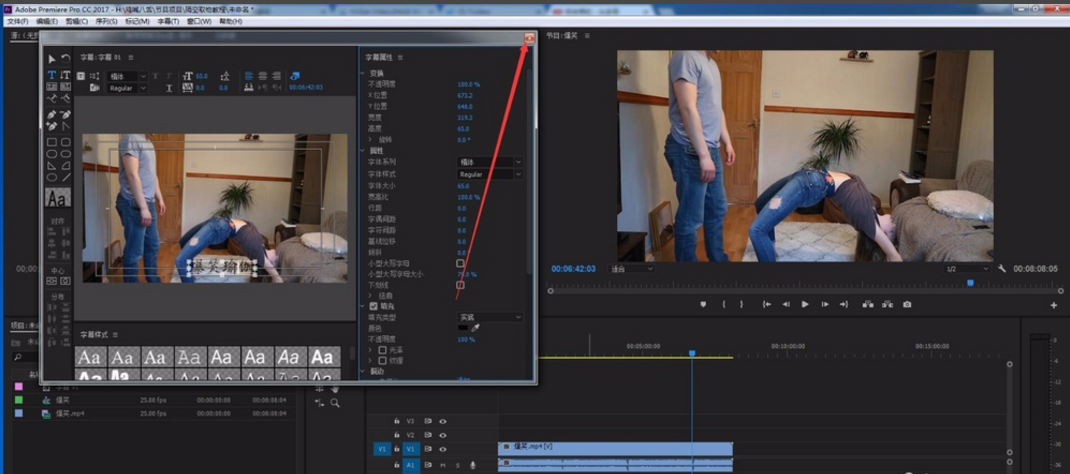The image size is (1070, 474).
Task: Select the horizontal Type tool
Action: 52,75
